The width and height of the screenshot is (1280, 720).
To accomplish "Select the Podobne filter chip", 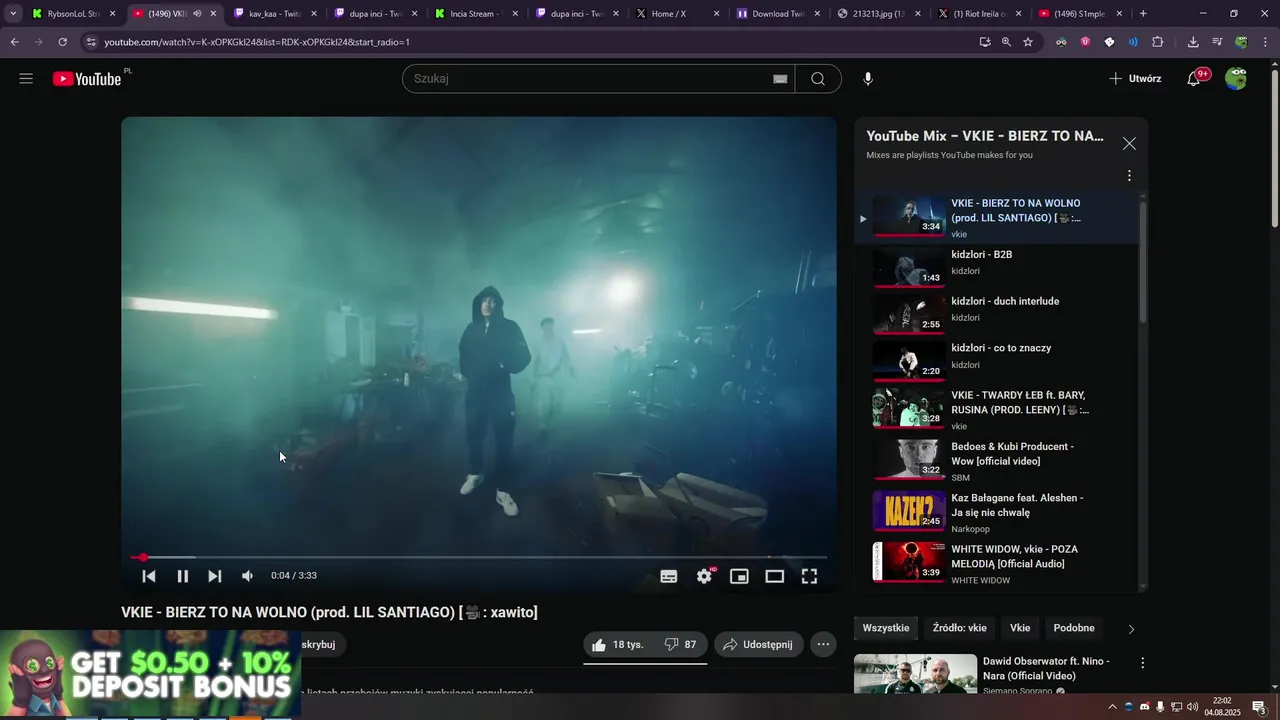I will click(x=1074, y=628).
